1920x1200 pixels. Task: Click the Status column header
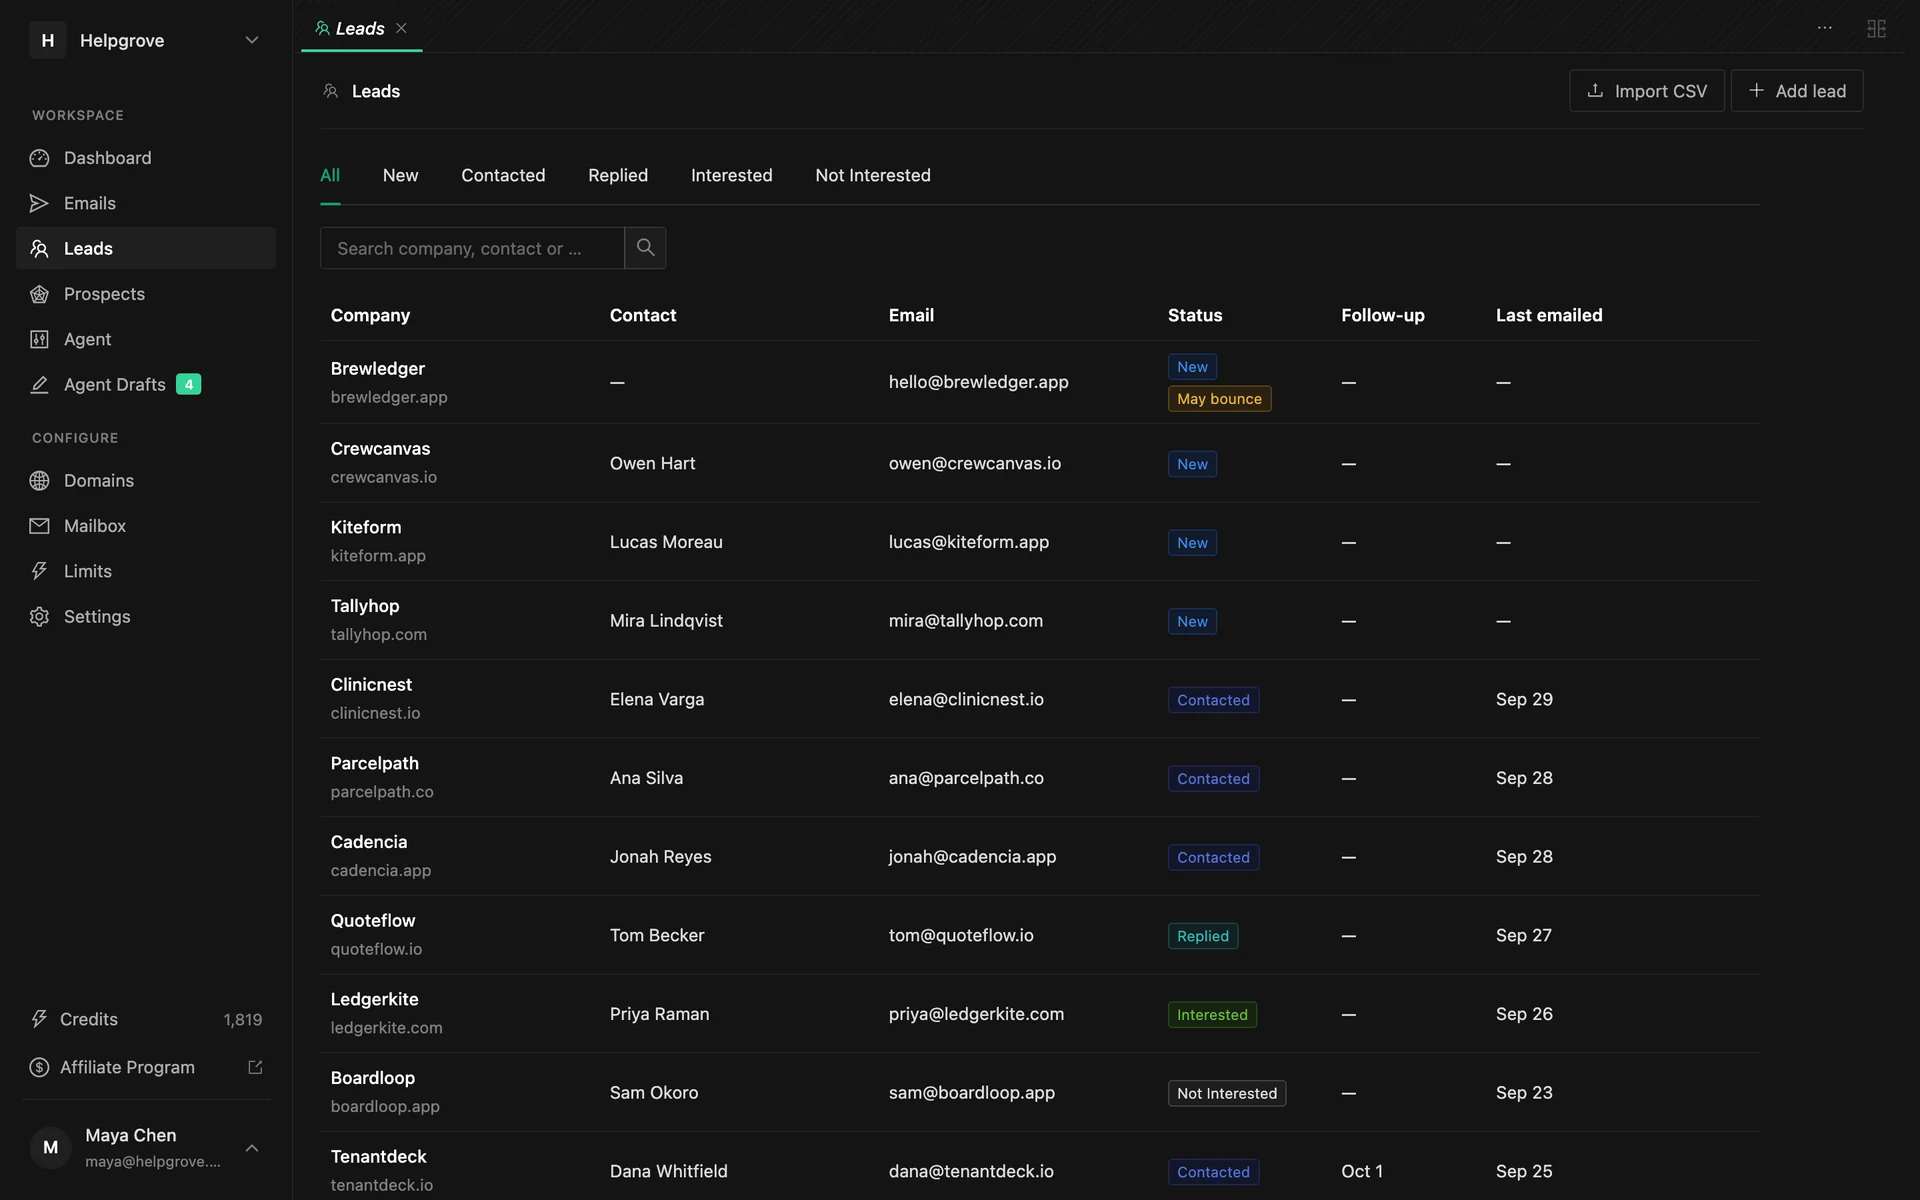1195,315
